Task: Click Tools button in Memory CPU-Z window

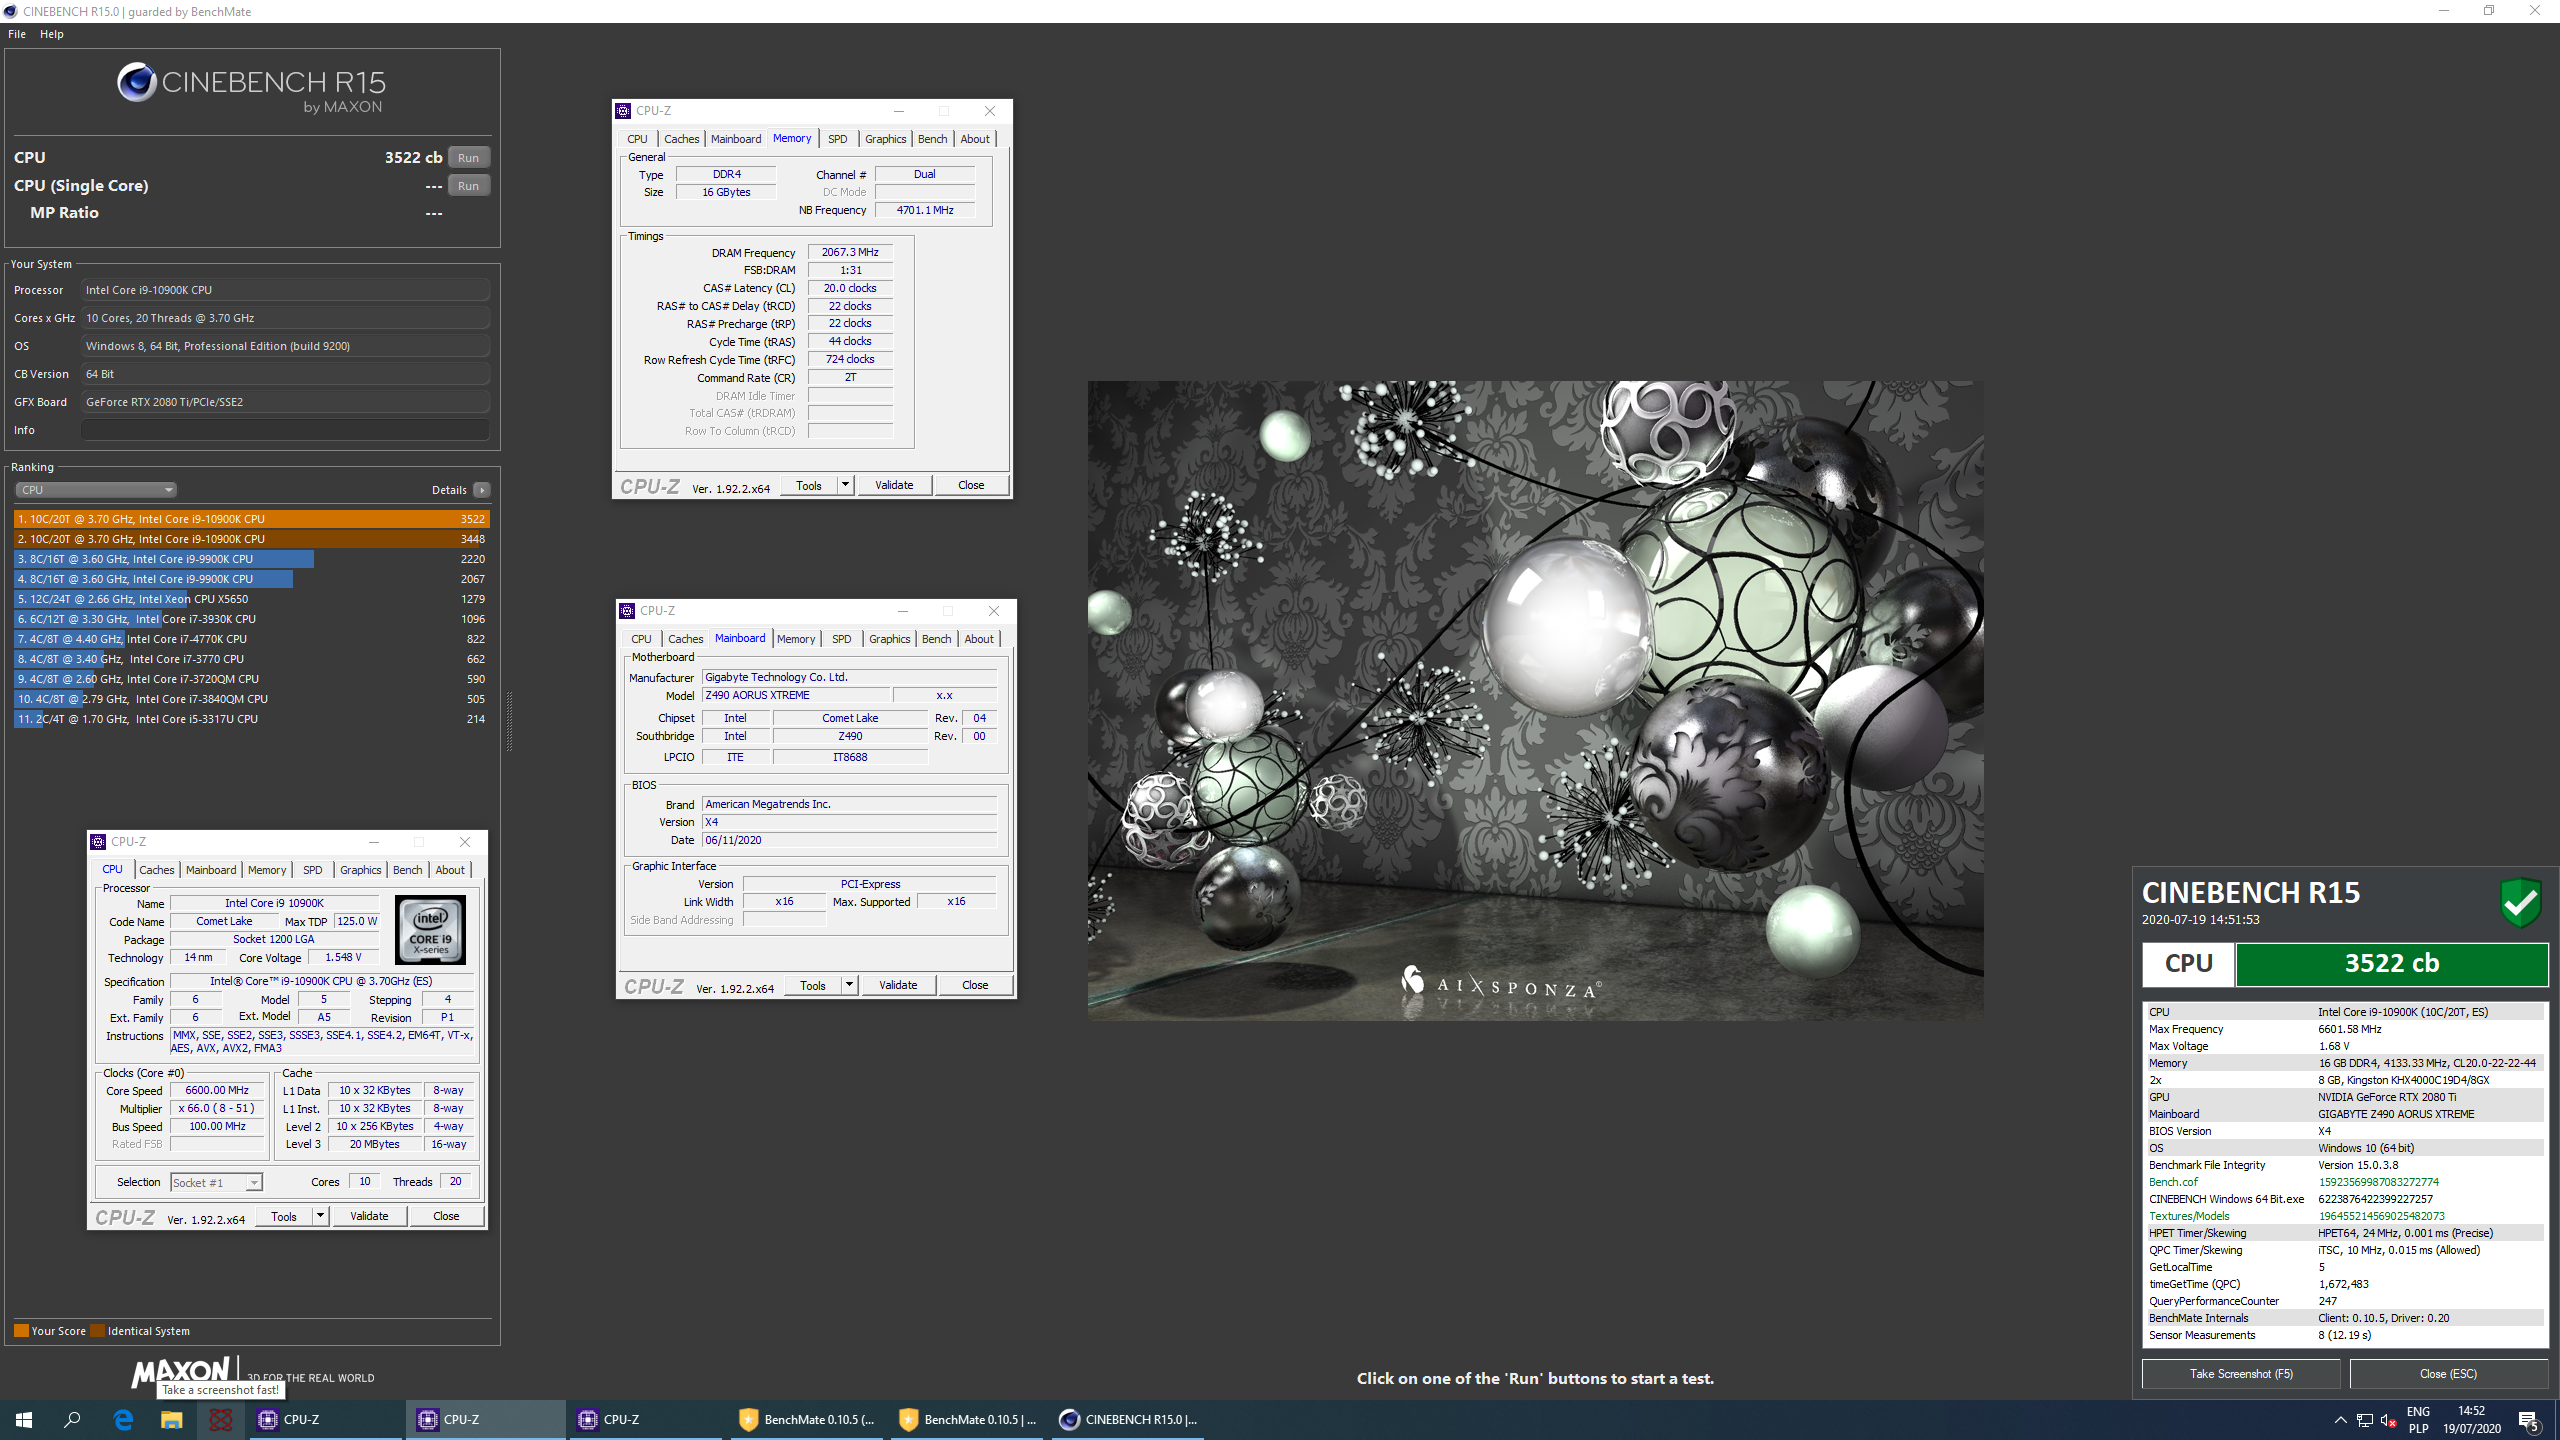Action: click(809, 485)
